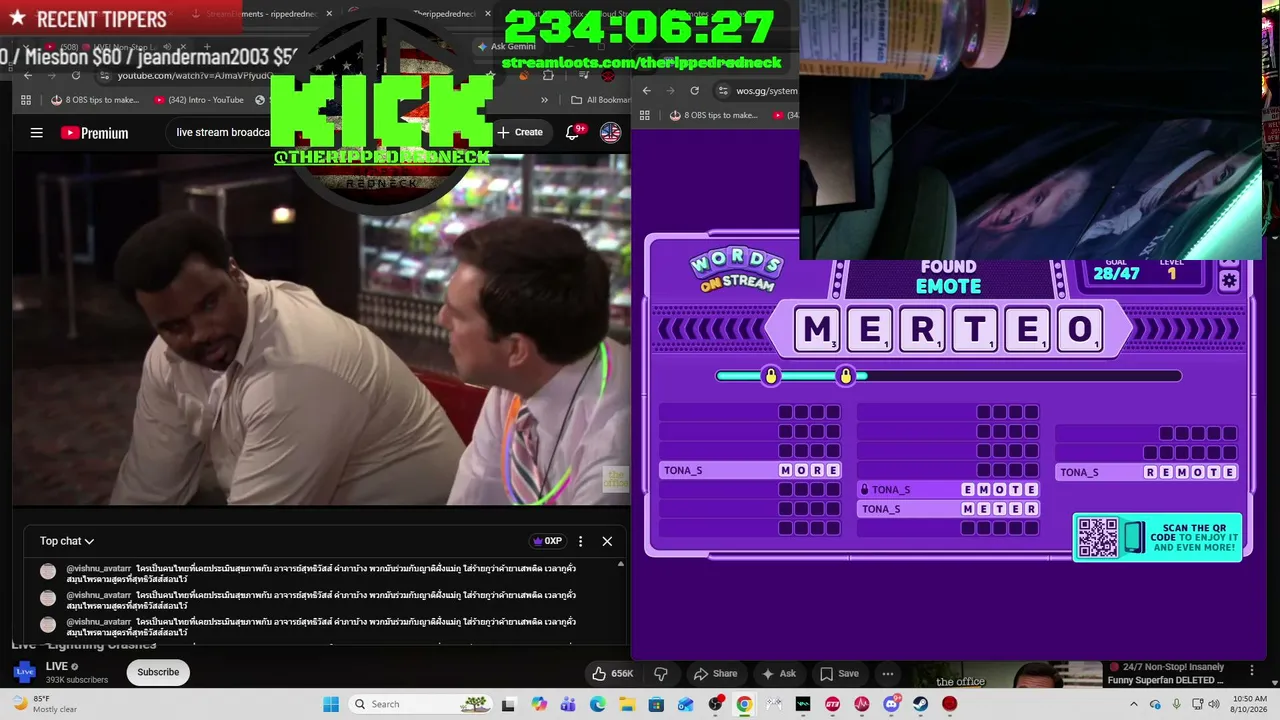Open the Windows Start menu

(331, 704)
